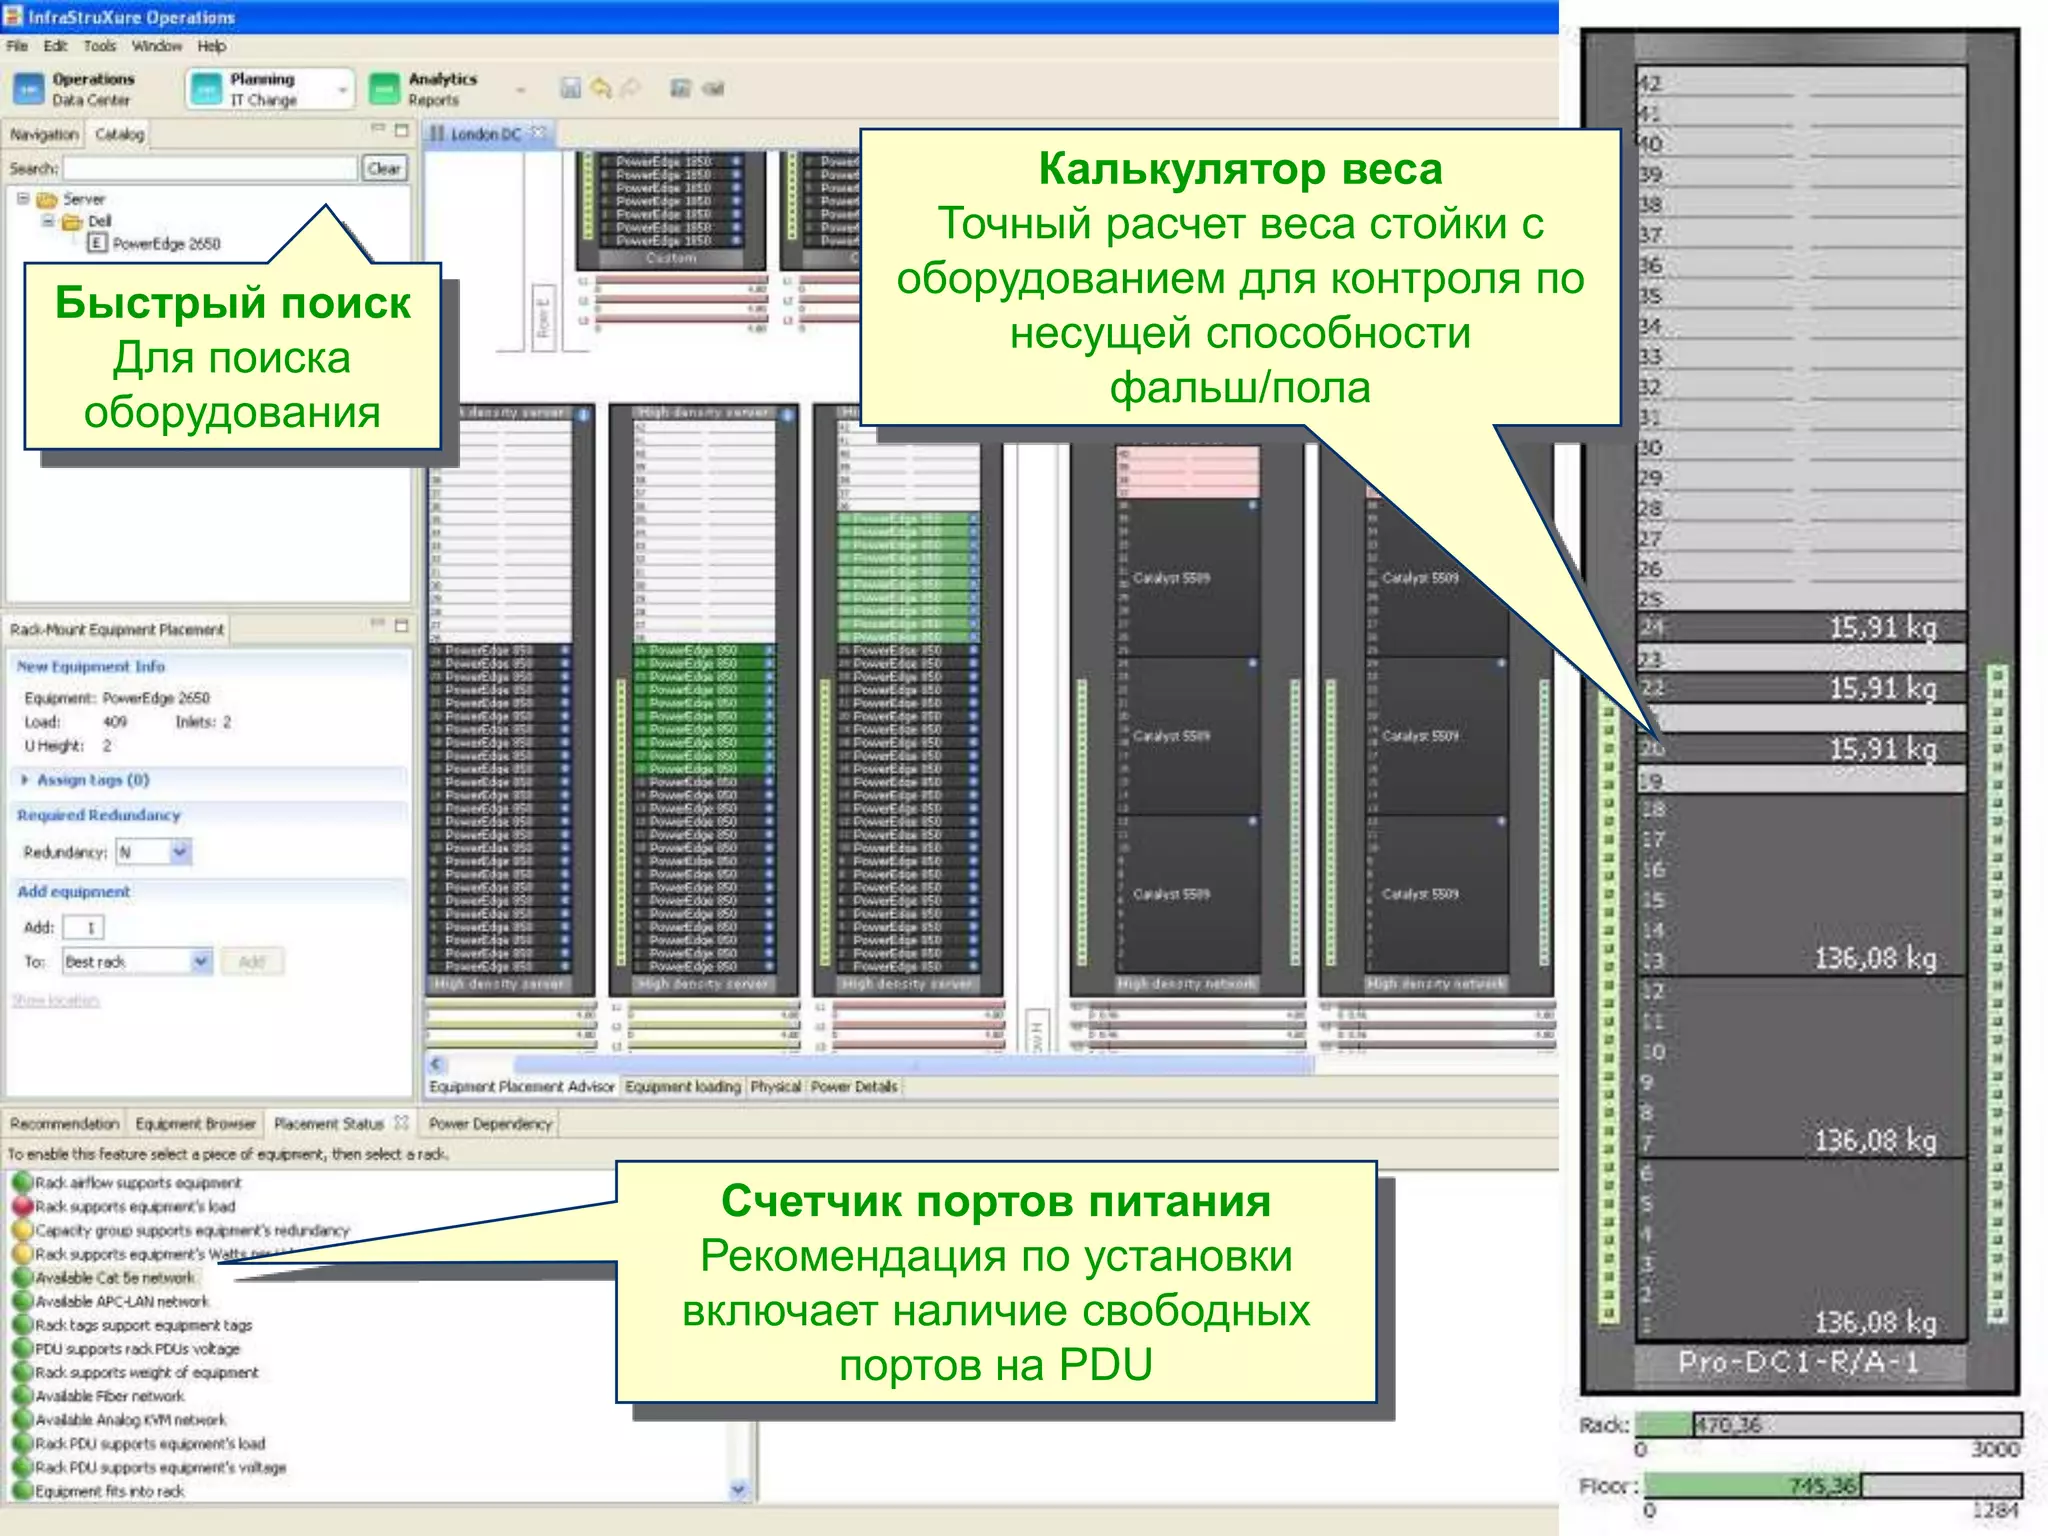Click the Print toolbar icon
This screenshot has height=1536, width=2048.
point(681,88)
